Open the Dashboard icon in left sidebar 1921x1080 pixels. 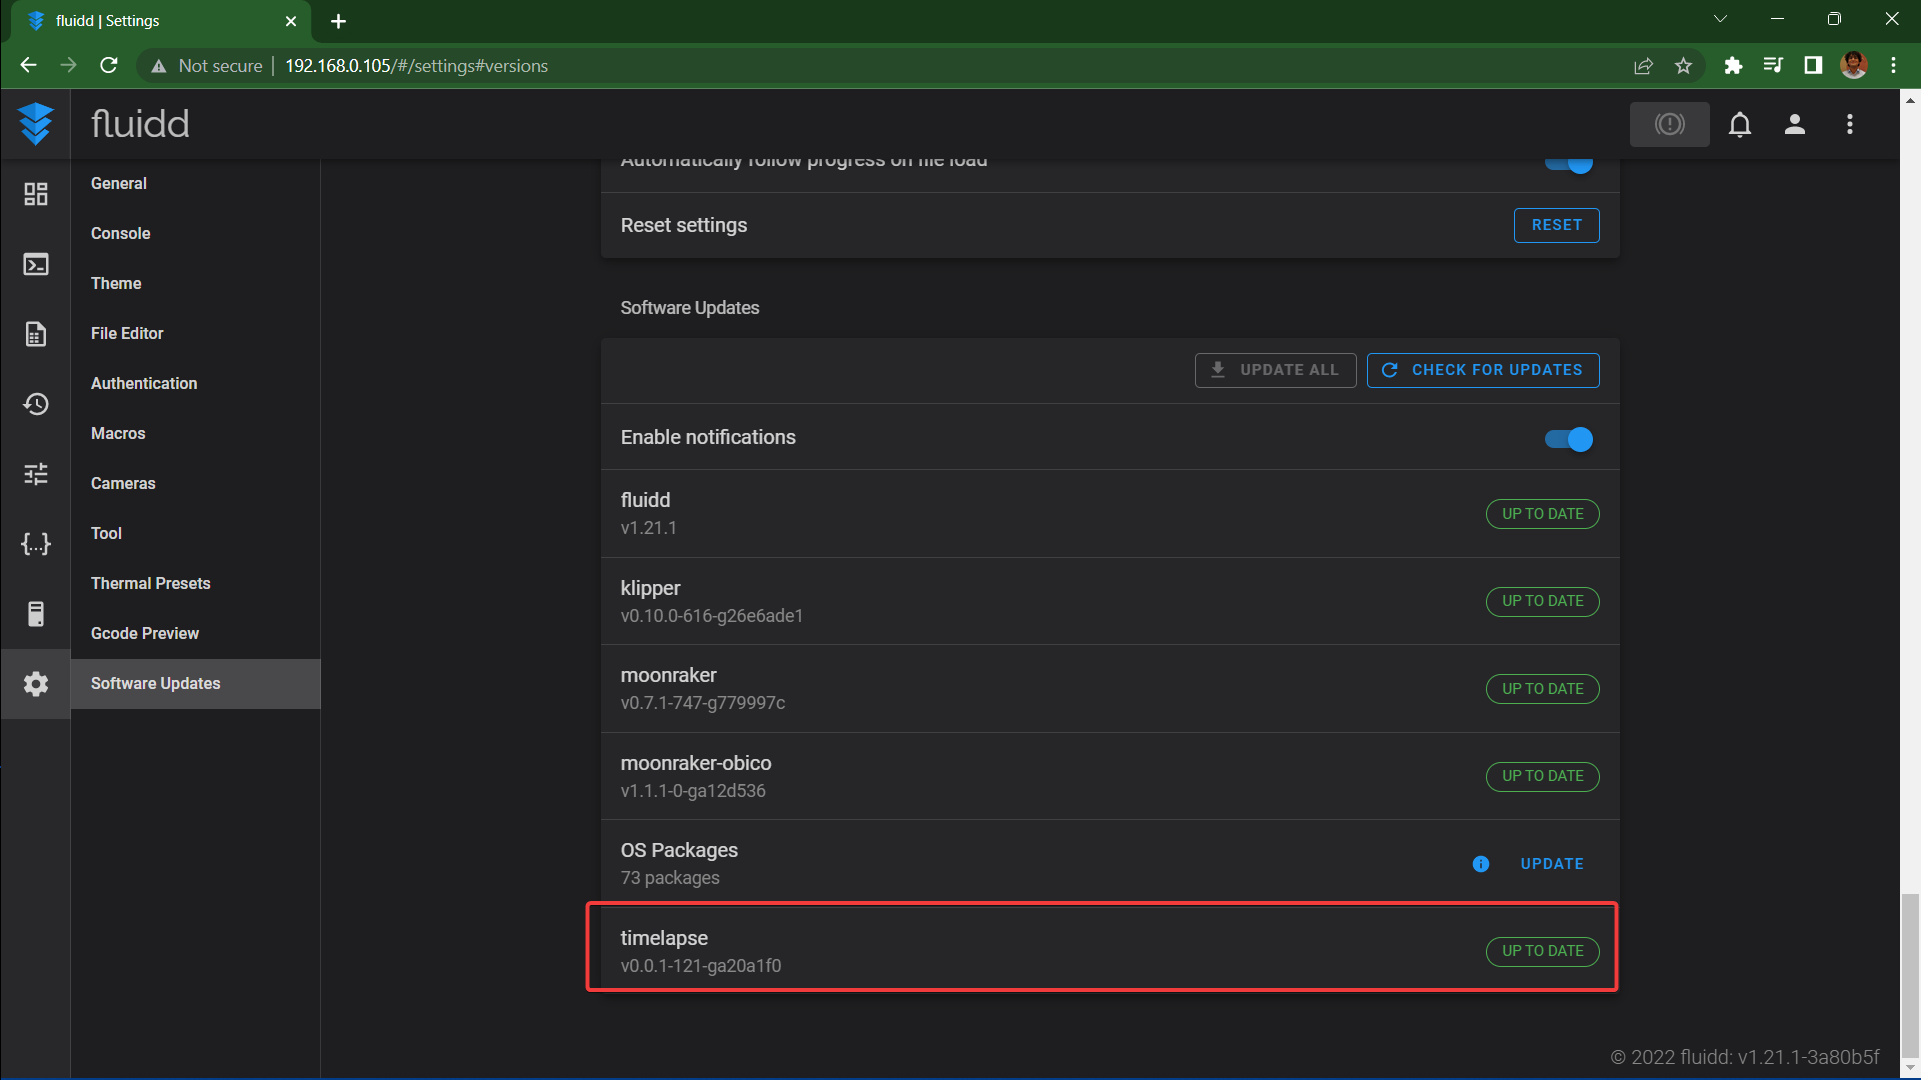(x=36, y=194)
